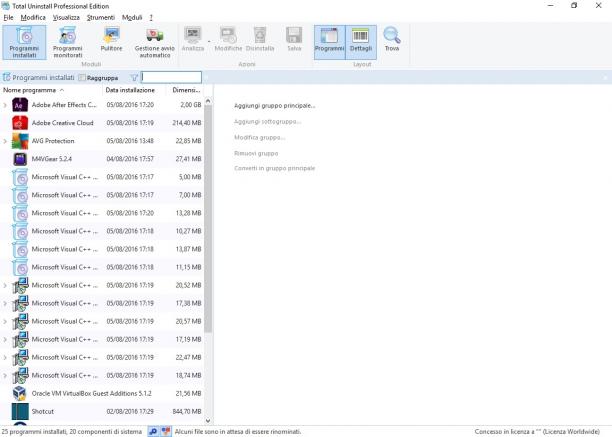
Task: Open the Strumenti menu
Action: (x=101, y=18)
